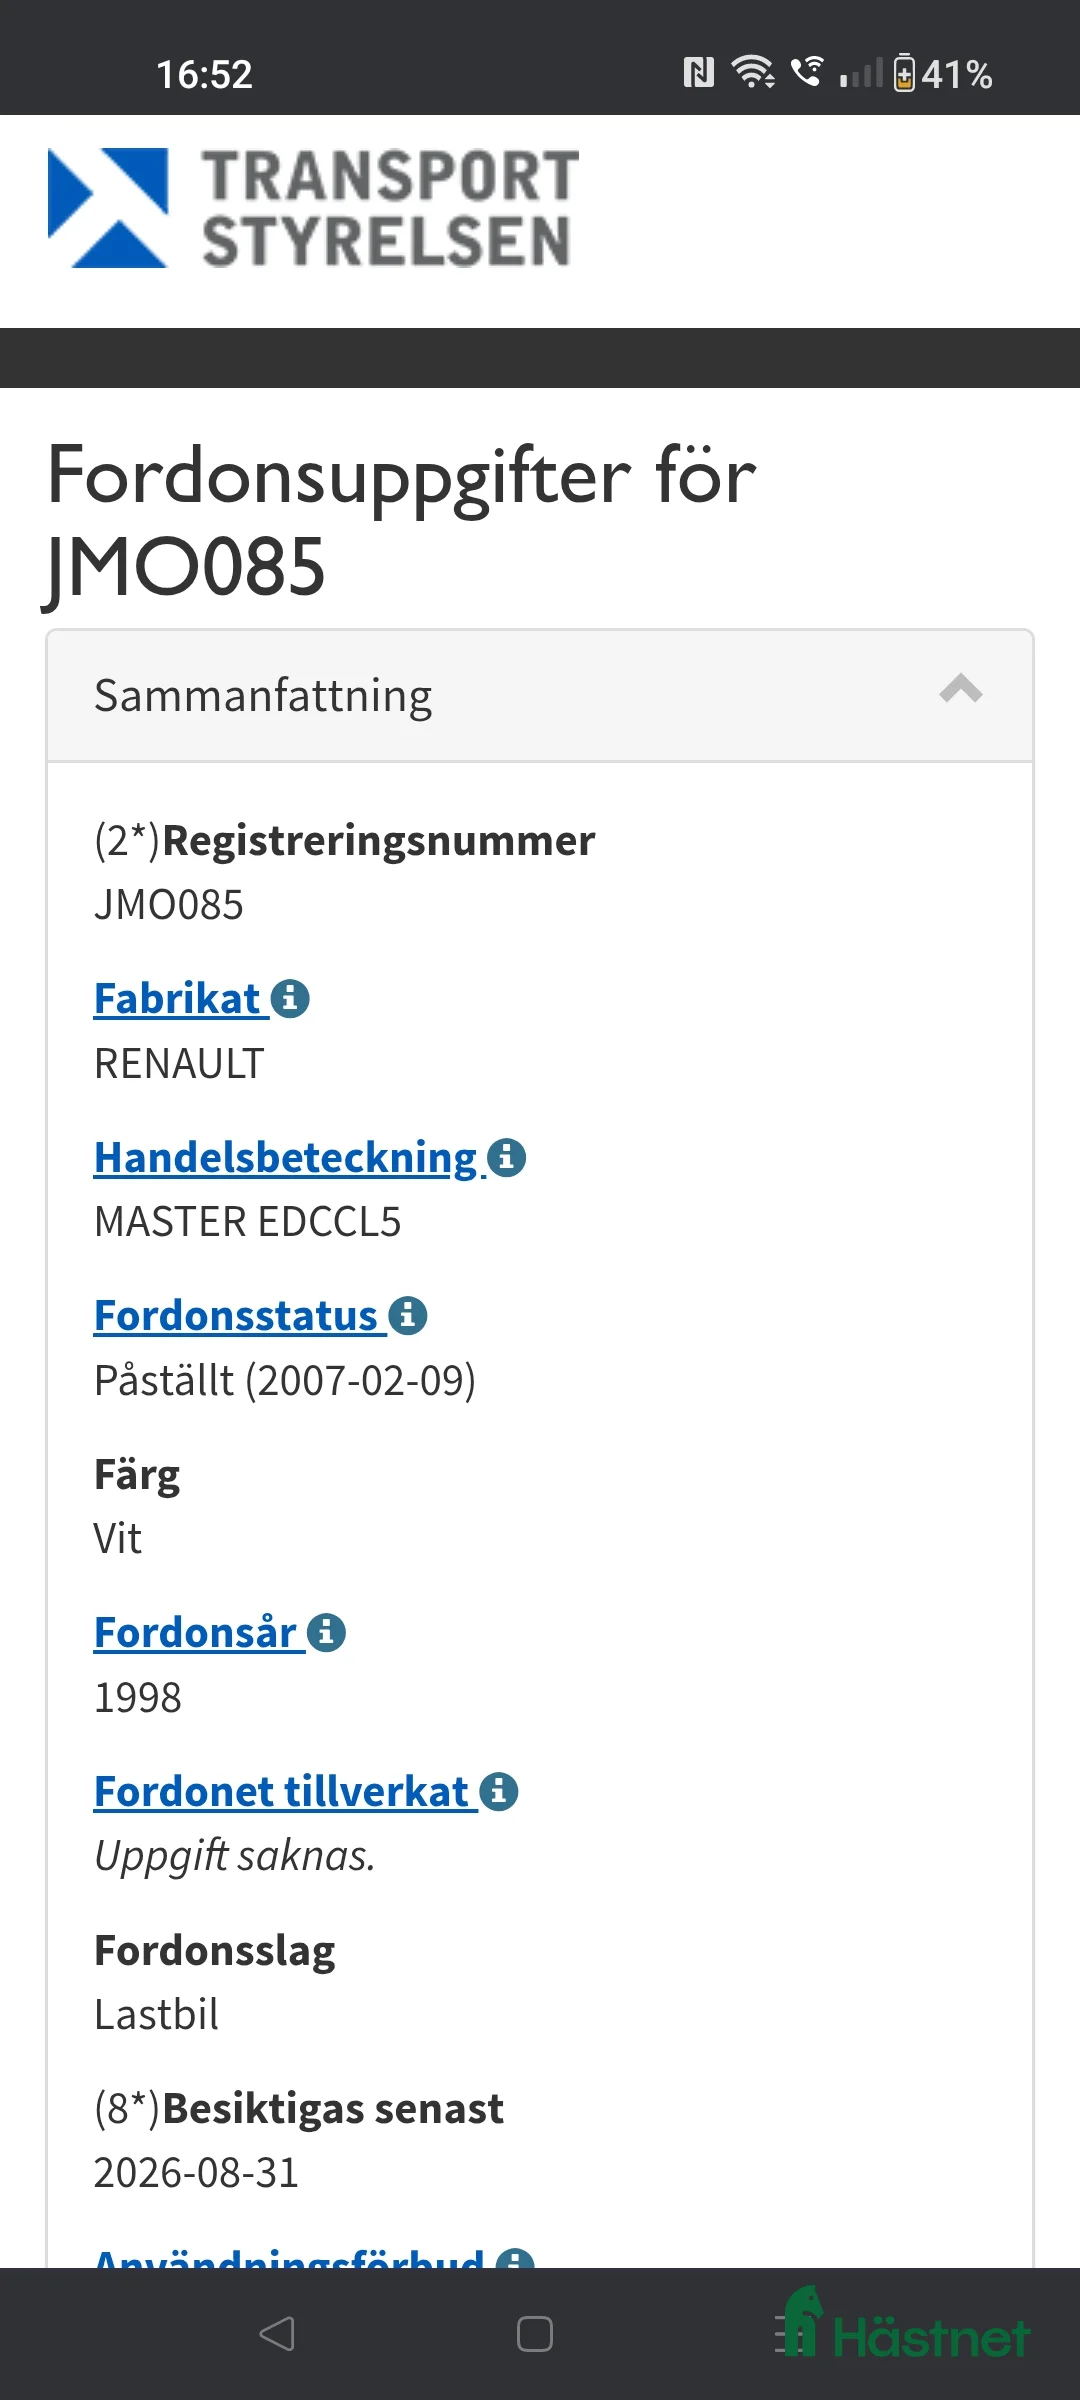The height and width of the screenshot is (2400, 1080).
Task: Open the Fordonsstatus link
Action: (237, 1315)
